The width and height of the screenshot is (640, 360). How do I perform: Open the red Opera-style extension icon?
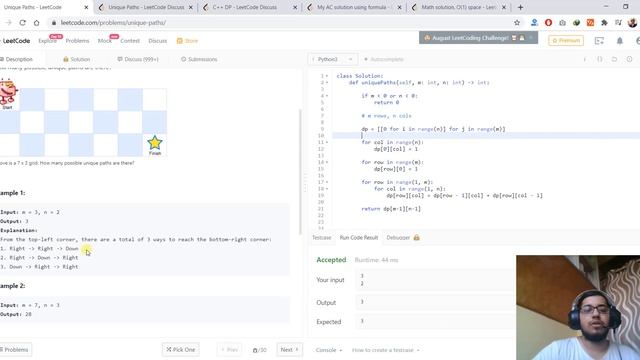(x=548, y=23)
